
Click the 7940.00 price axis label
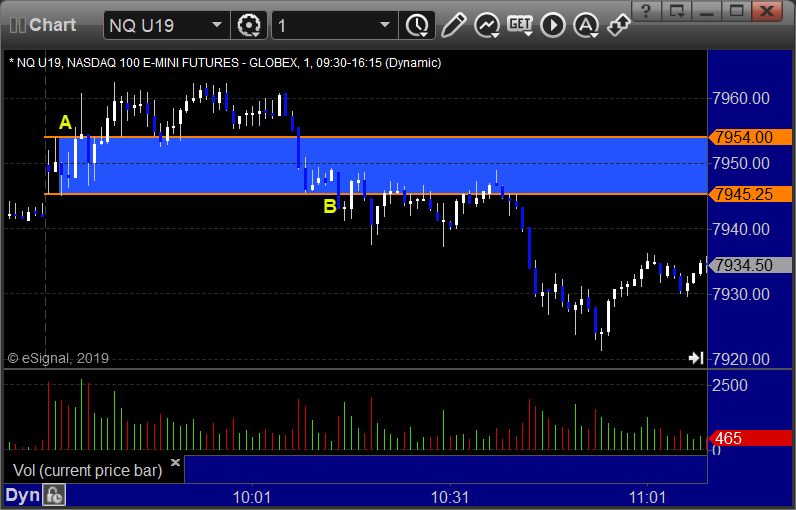[741, 229]
